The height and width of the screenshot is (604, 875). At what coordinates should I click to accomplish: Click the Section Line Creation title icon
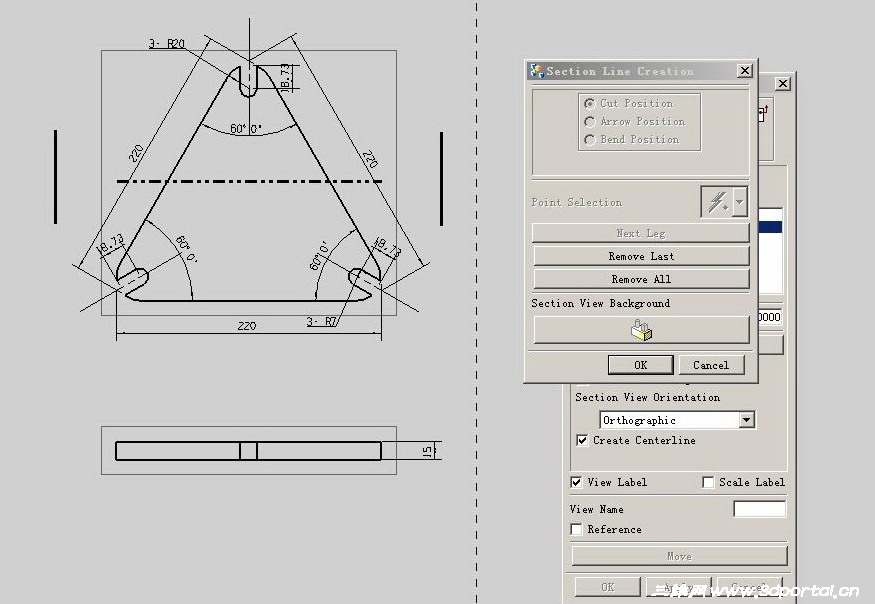[537, 71]
